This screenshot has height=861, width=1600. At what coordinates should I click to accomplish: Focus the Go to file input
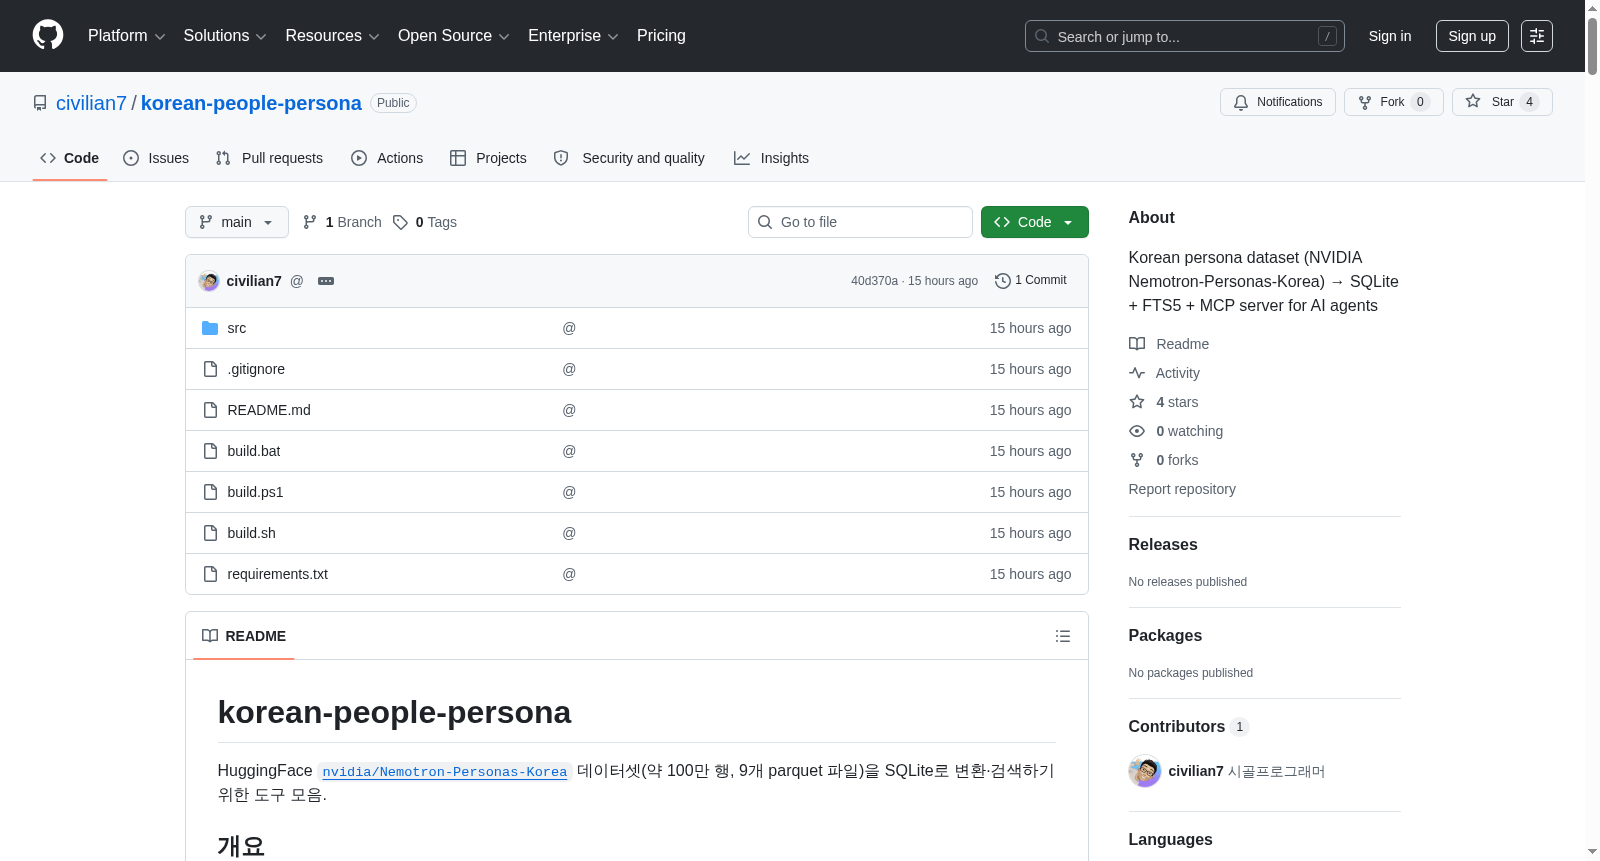(x=860, y=222)
